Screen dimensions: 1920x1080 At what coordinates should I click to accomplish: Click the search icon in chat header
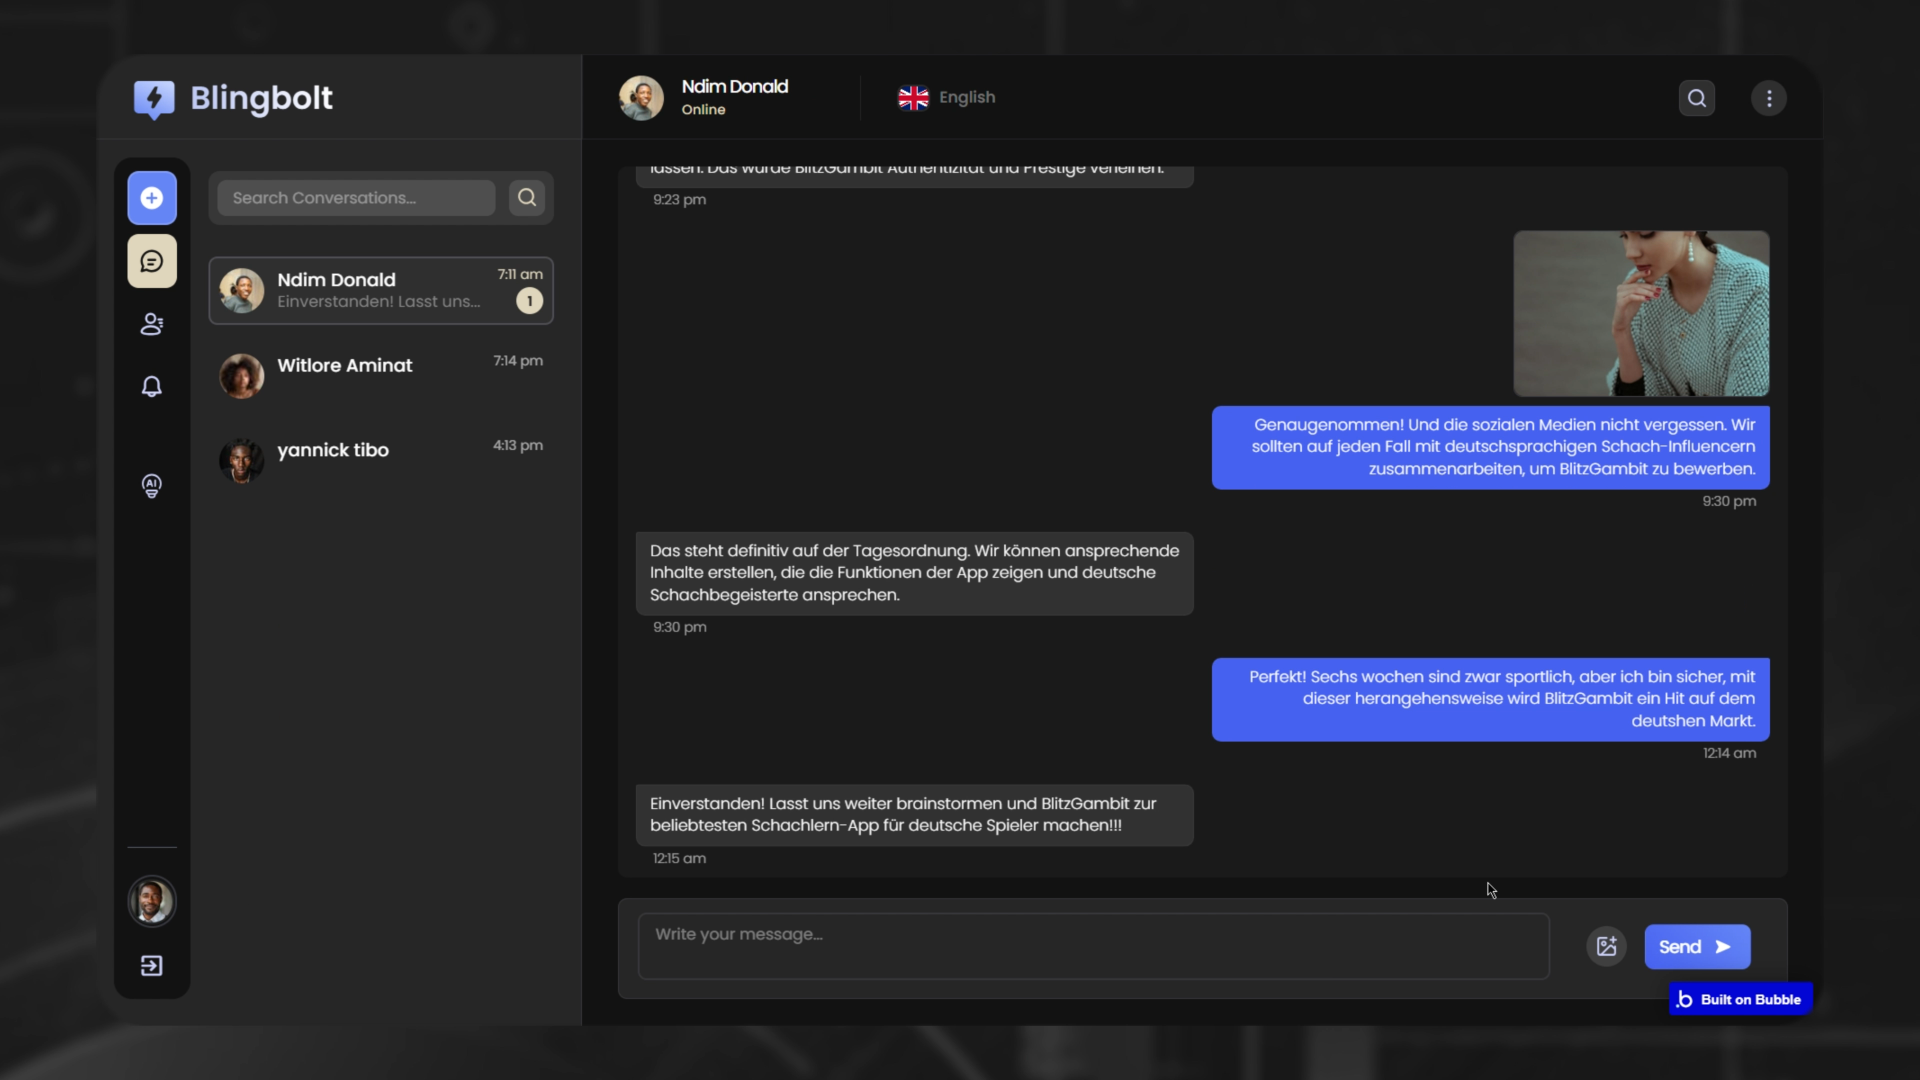click(x=1697, y=98)
